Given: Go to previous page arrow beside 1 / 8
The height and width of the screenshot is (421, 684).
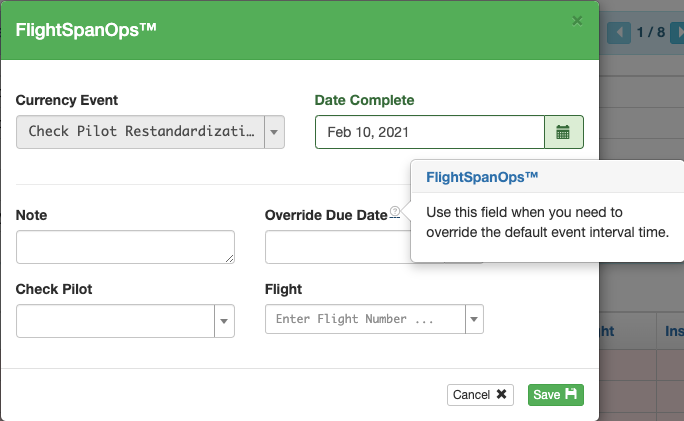Looking at the screenshot, I should [x=619, y=32].
